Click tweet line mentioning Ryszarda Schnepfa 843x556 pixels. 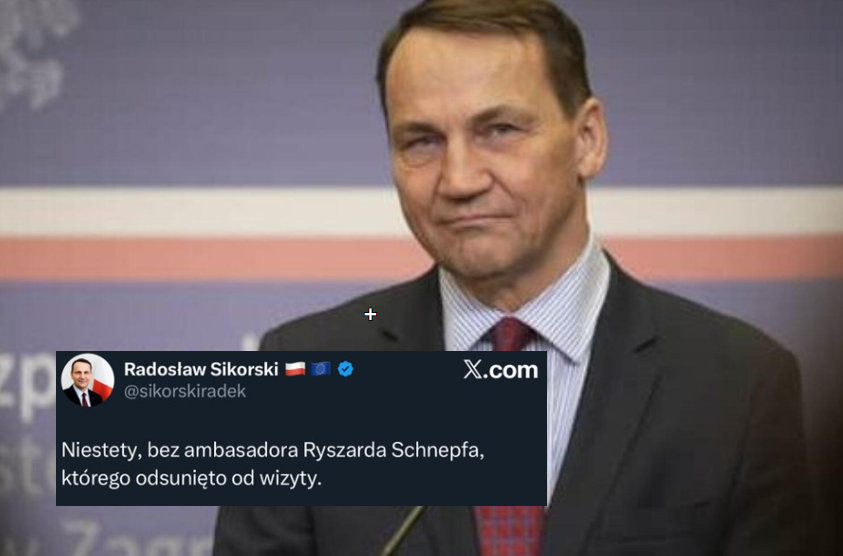pos(273,450)
